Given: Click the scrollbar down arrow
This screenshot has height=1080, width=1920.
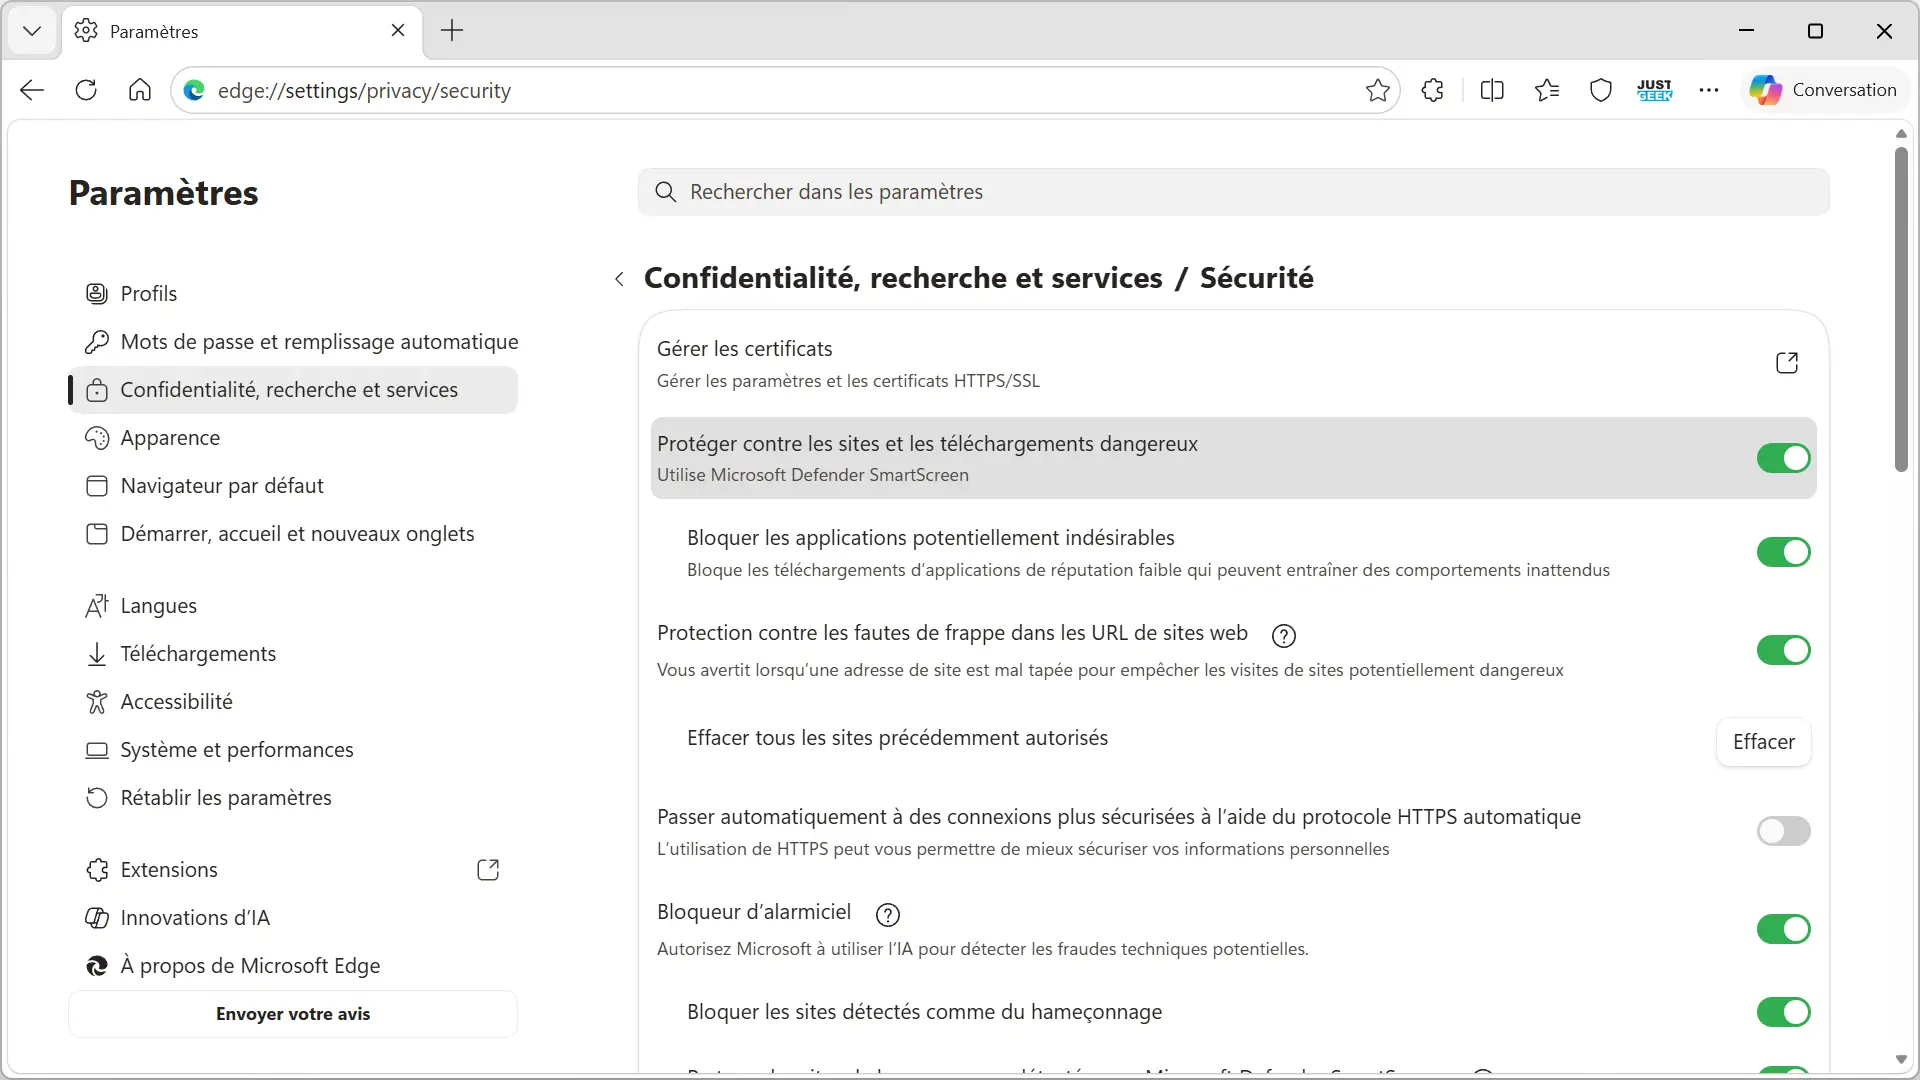Looking at the screenshot, I should (1901, 1060).
